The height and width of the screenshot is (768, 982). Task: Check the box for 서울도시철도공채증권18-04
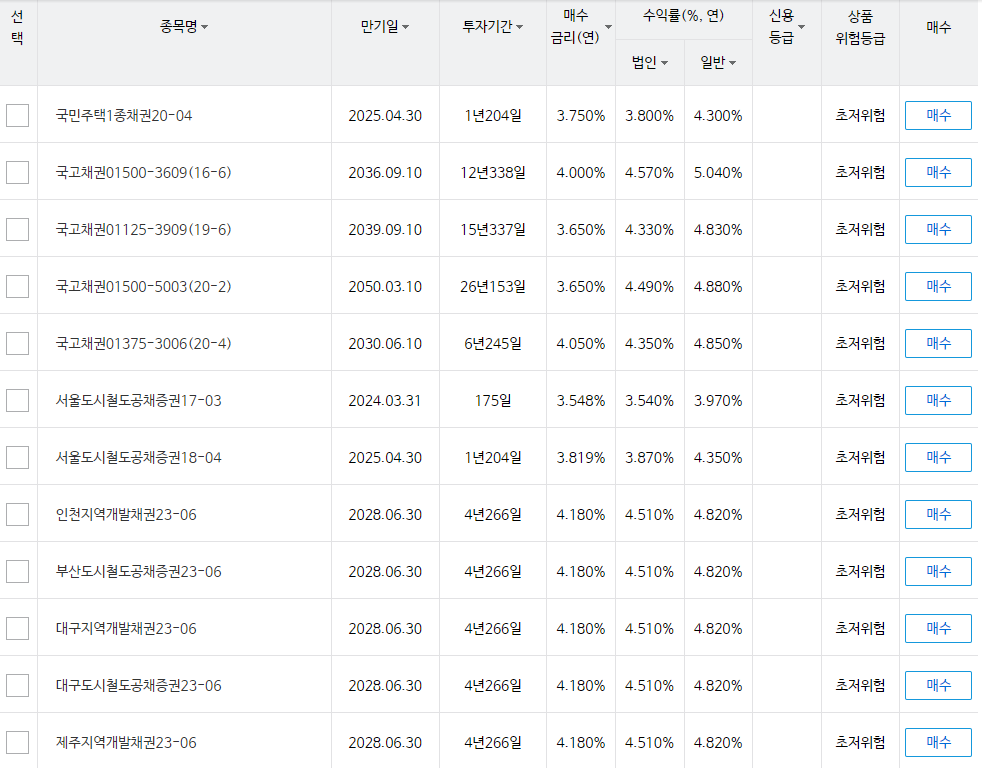pos(18,457)
